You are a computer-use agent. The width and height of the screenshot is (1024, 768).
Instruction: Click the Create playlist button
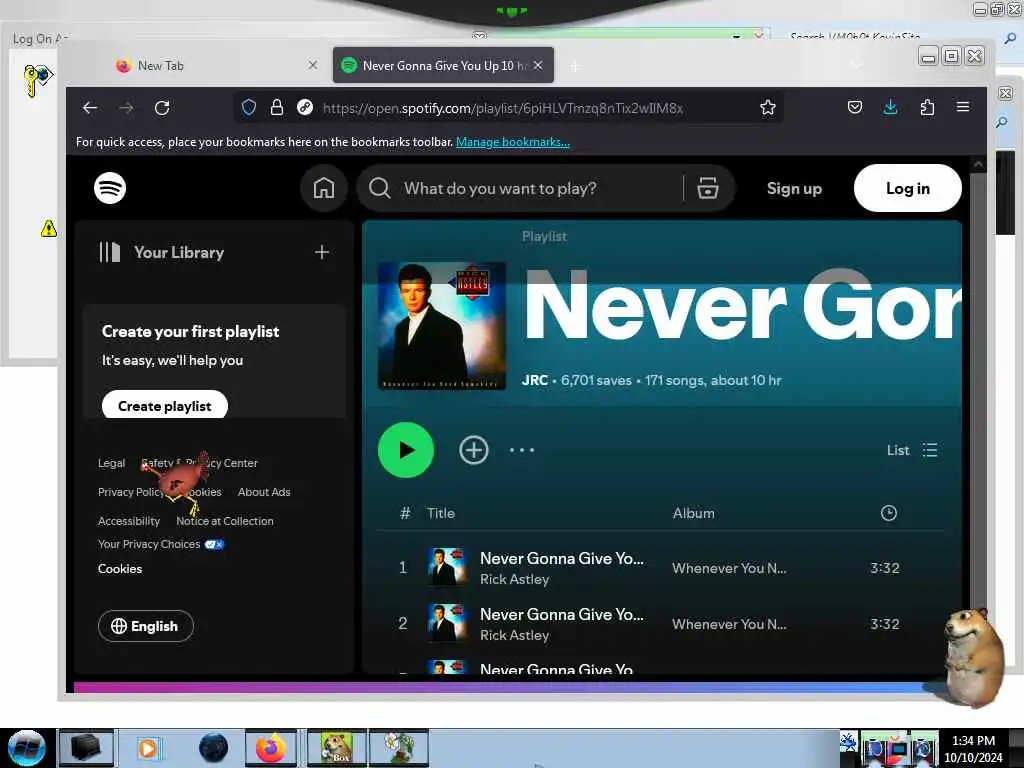(165, 406)
